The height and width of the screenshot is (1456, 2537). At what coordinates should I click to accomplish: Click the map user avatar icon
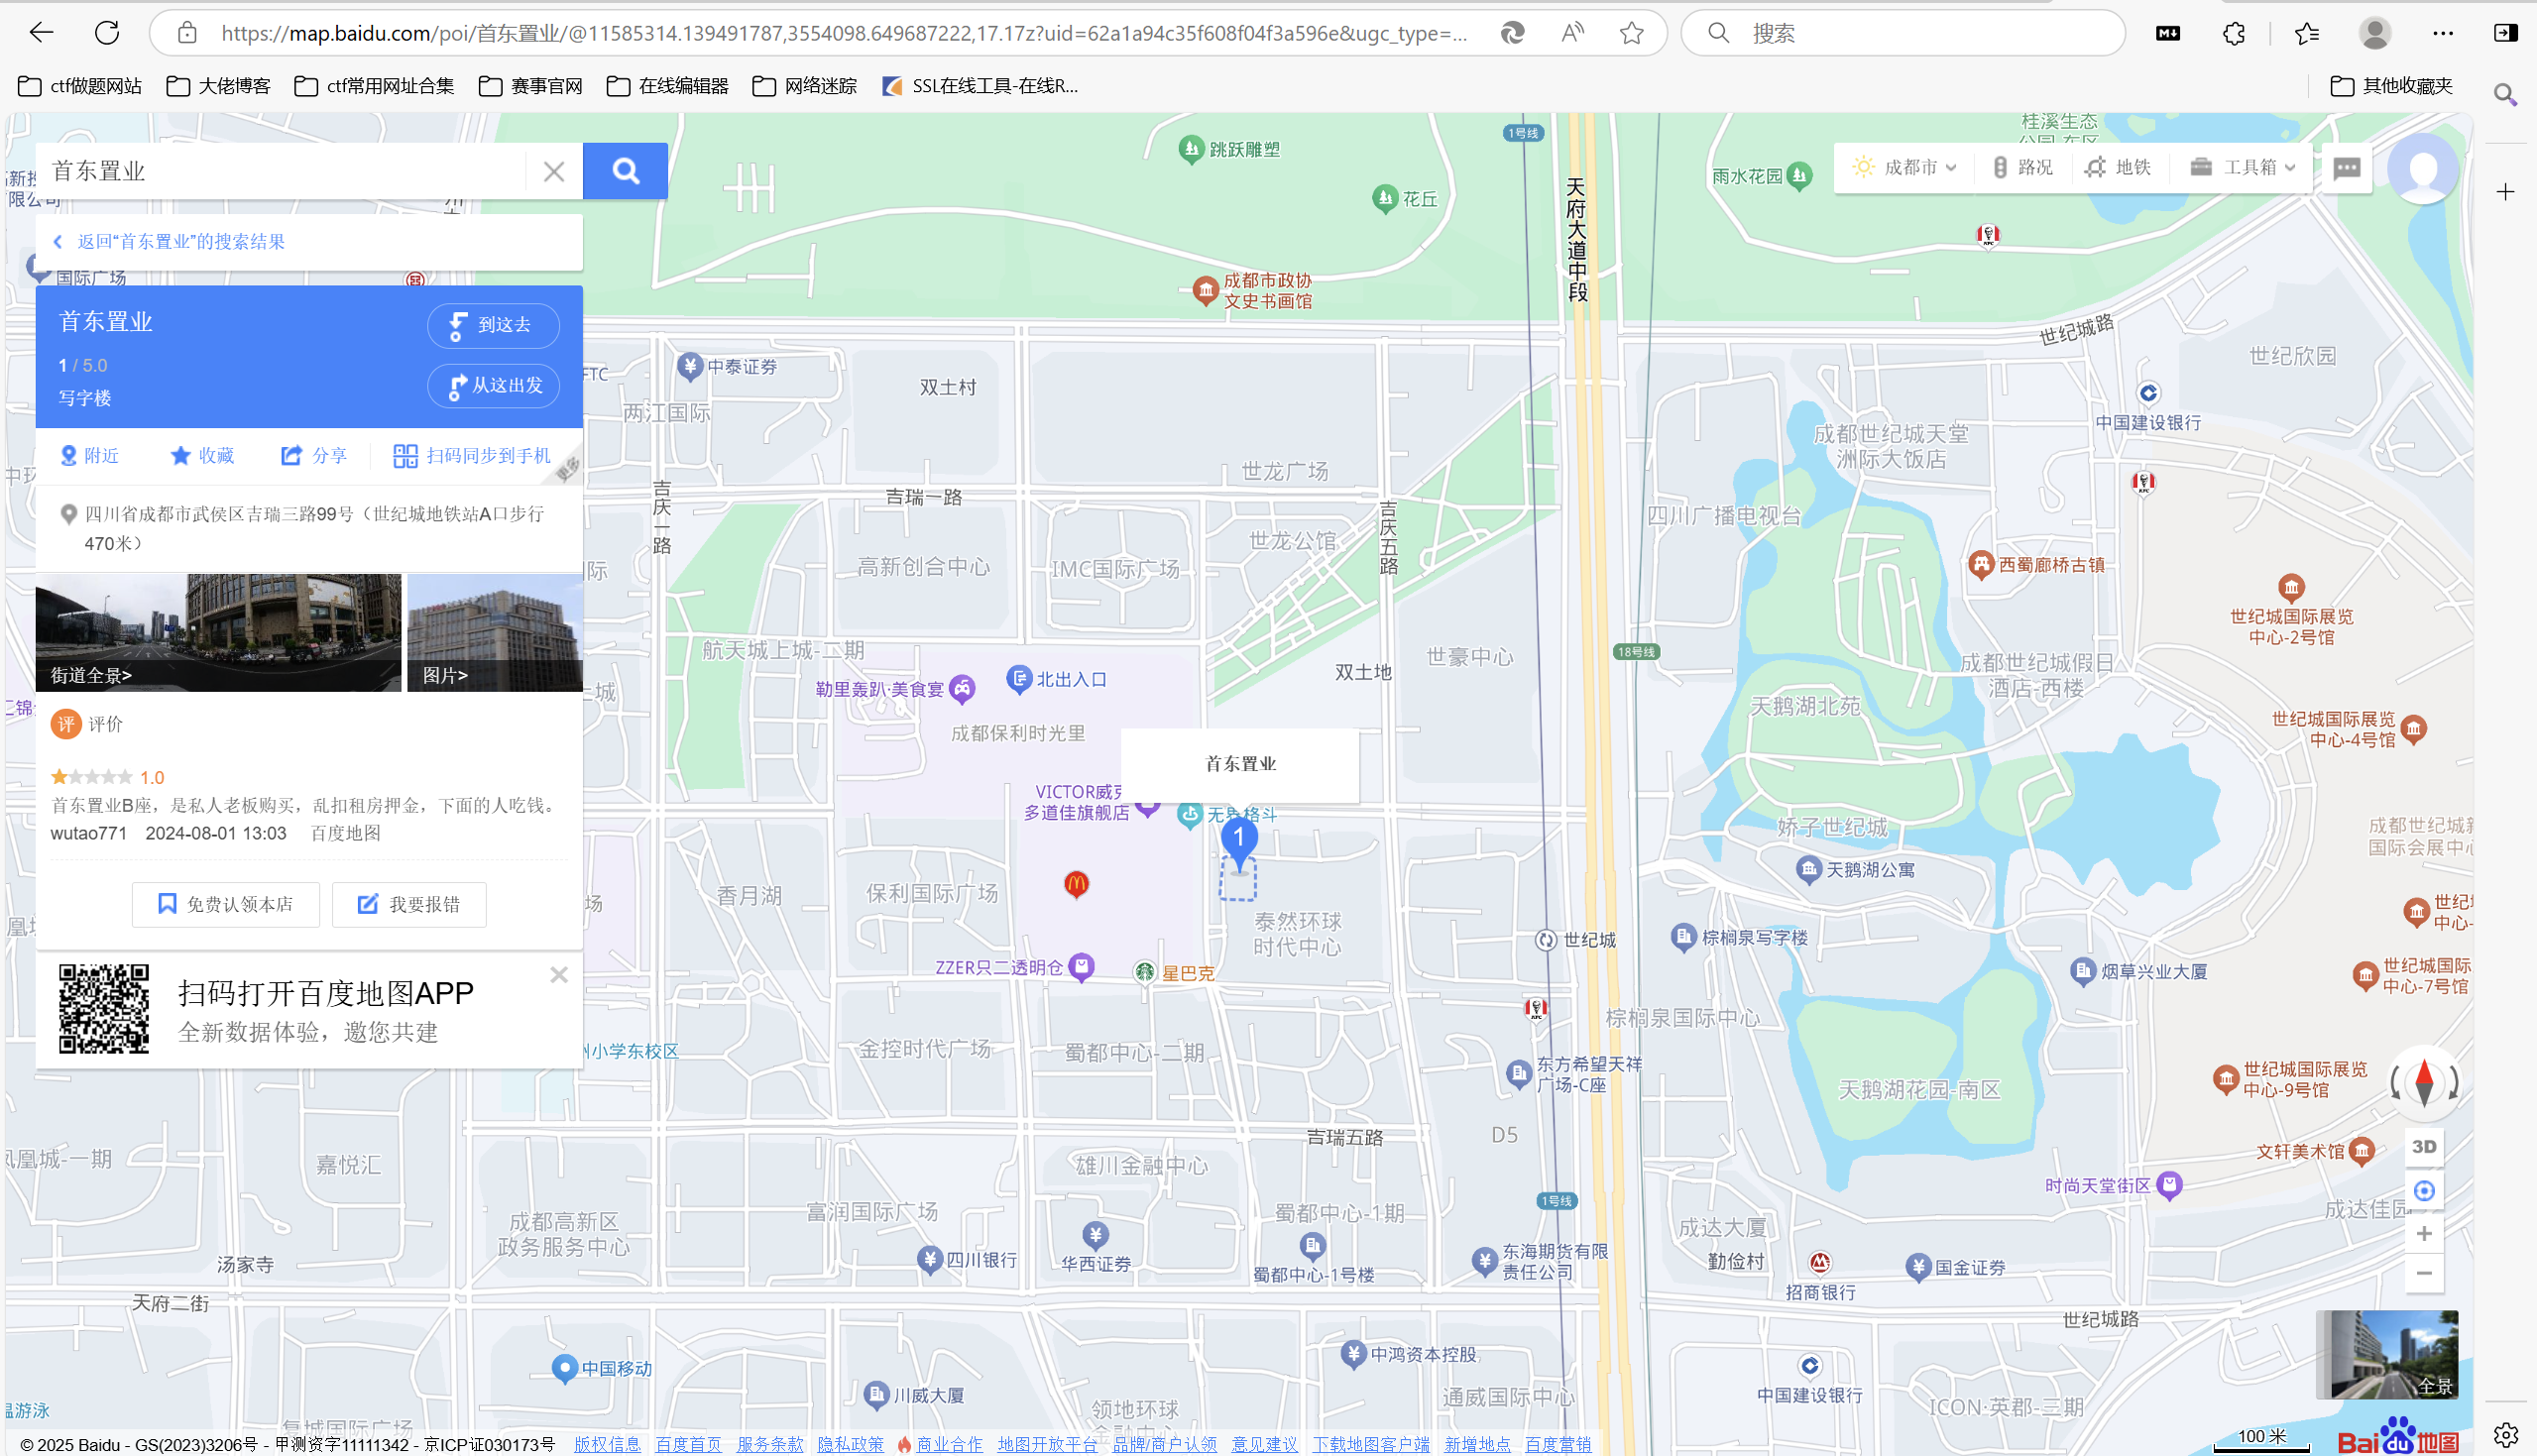(2423, 169)
